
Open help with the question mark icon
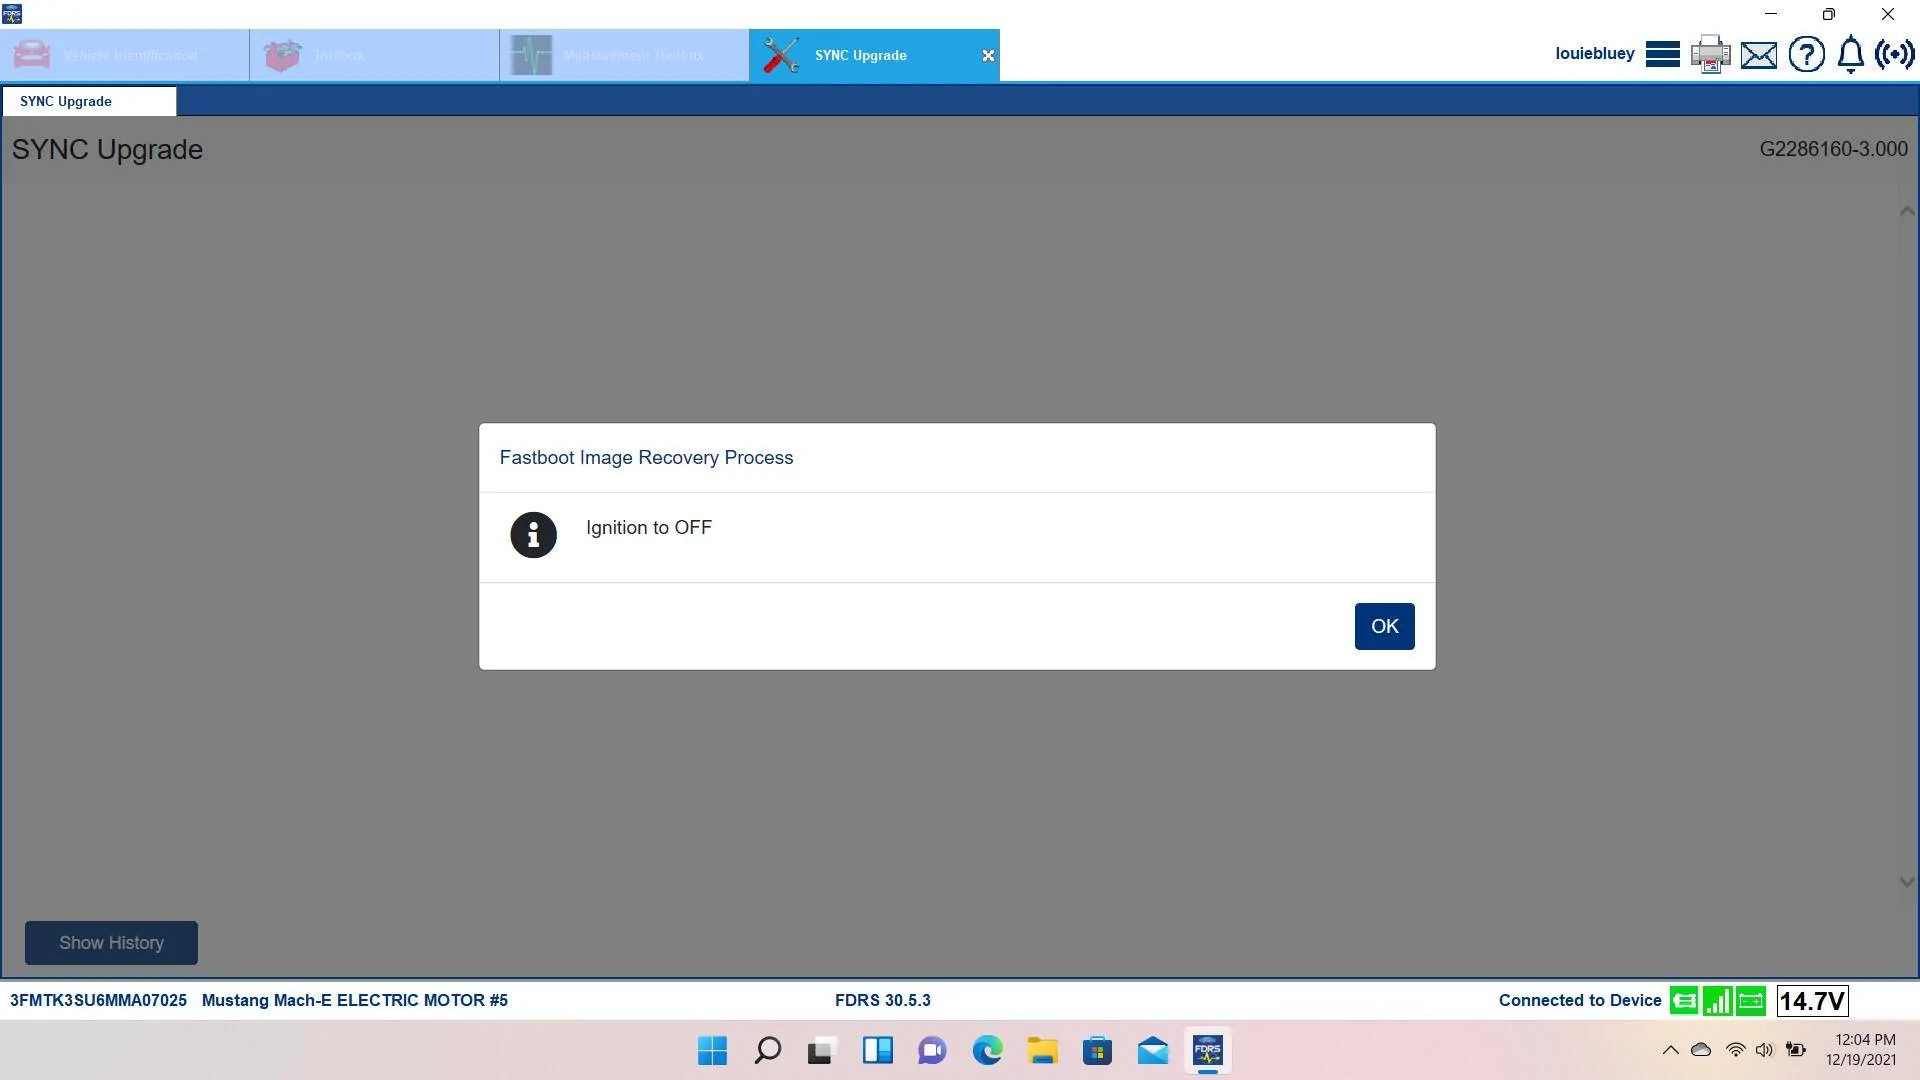1806,54
